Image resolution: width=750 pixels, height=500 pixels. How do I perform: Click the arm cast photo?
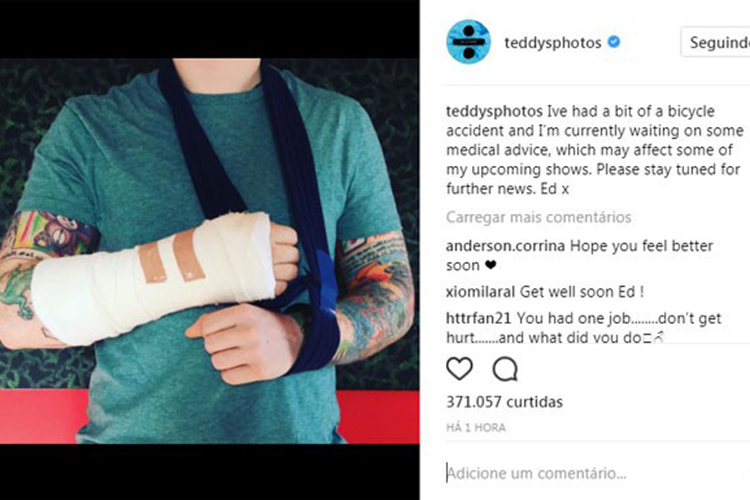pos(210,251)
